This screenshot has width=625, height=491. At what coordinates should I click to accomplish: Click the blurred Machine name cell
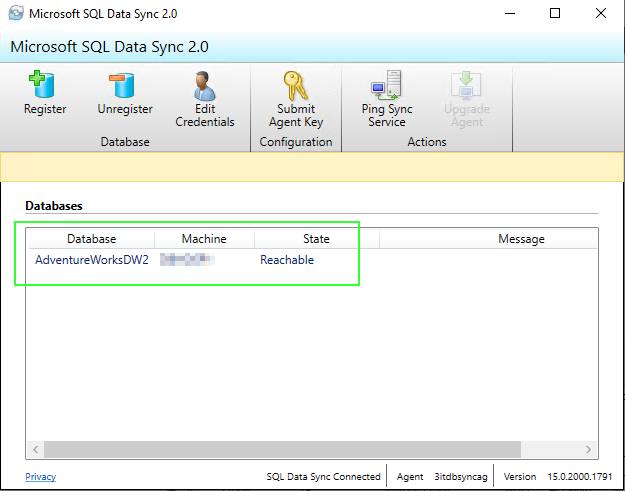[187, 260]
